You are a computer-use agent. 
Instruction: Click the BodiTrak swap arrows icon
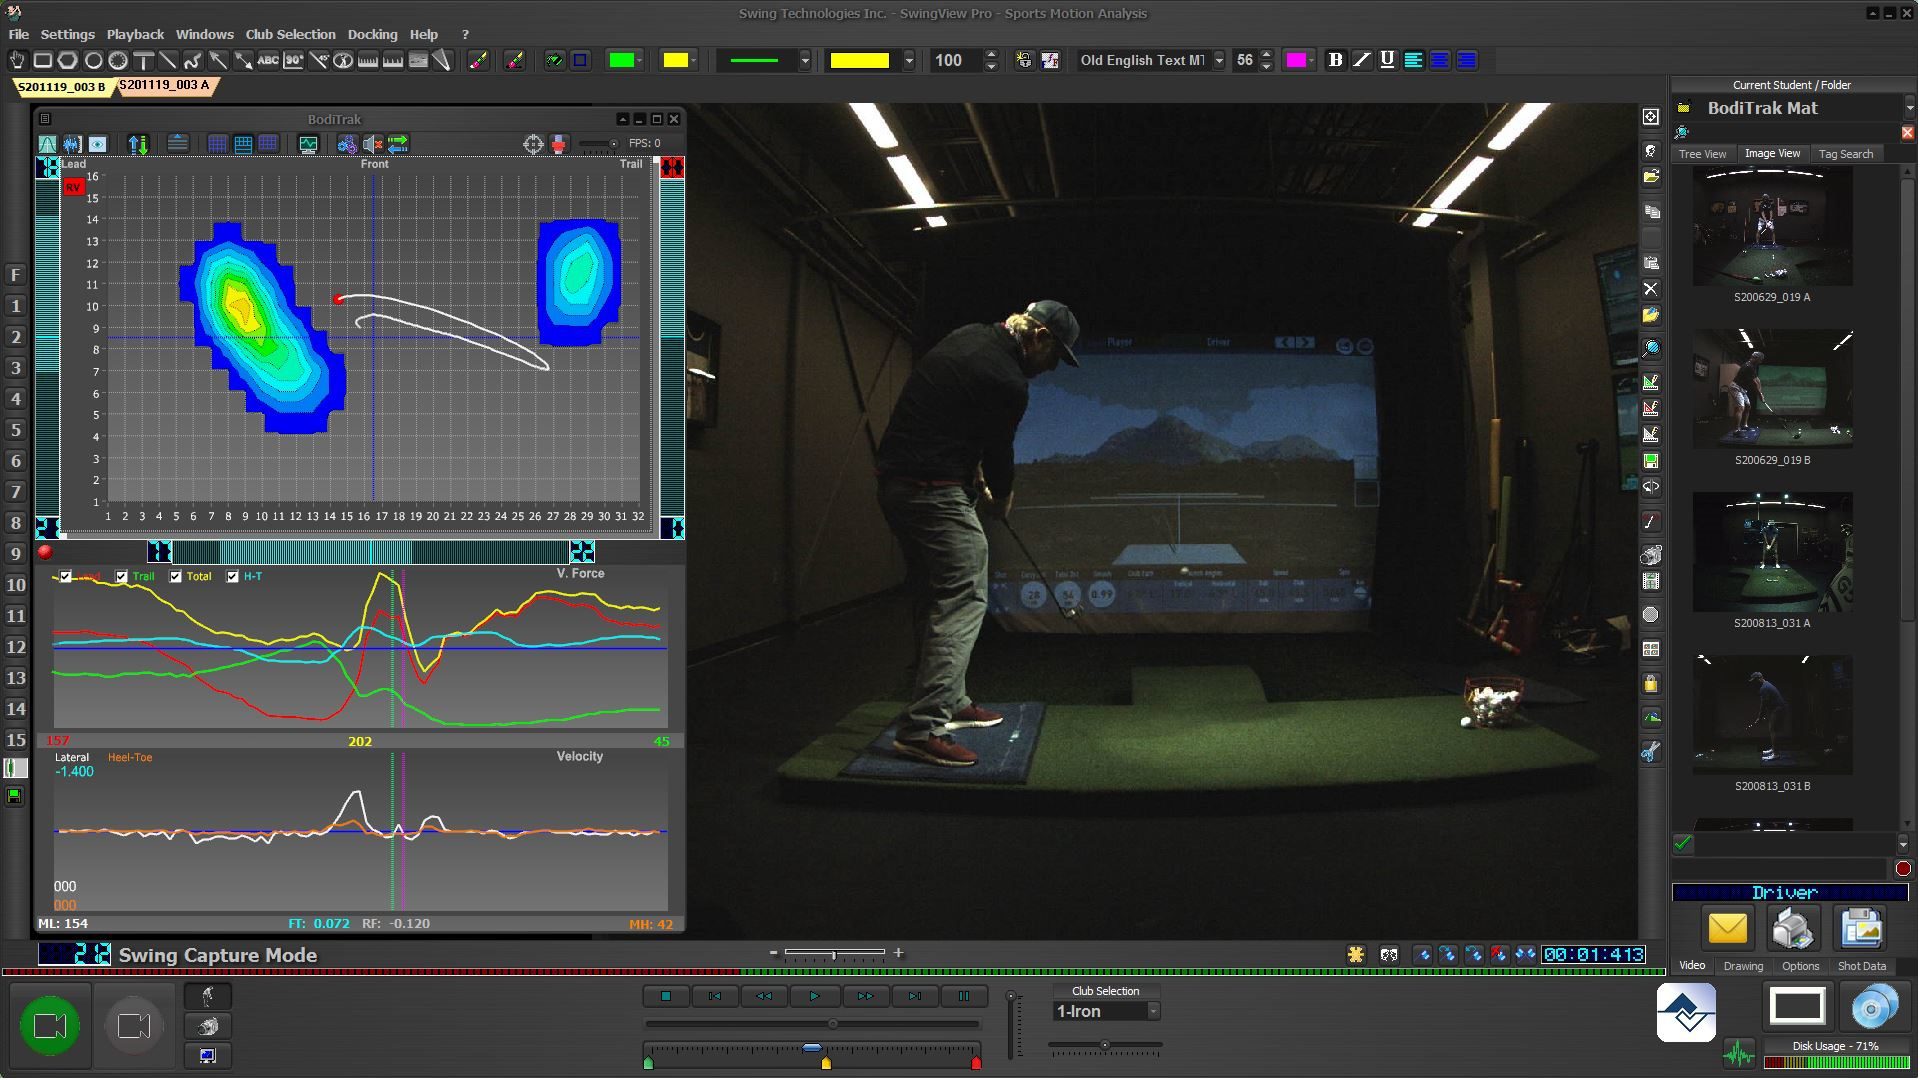397,144
